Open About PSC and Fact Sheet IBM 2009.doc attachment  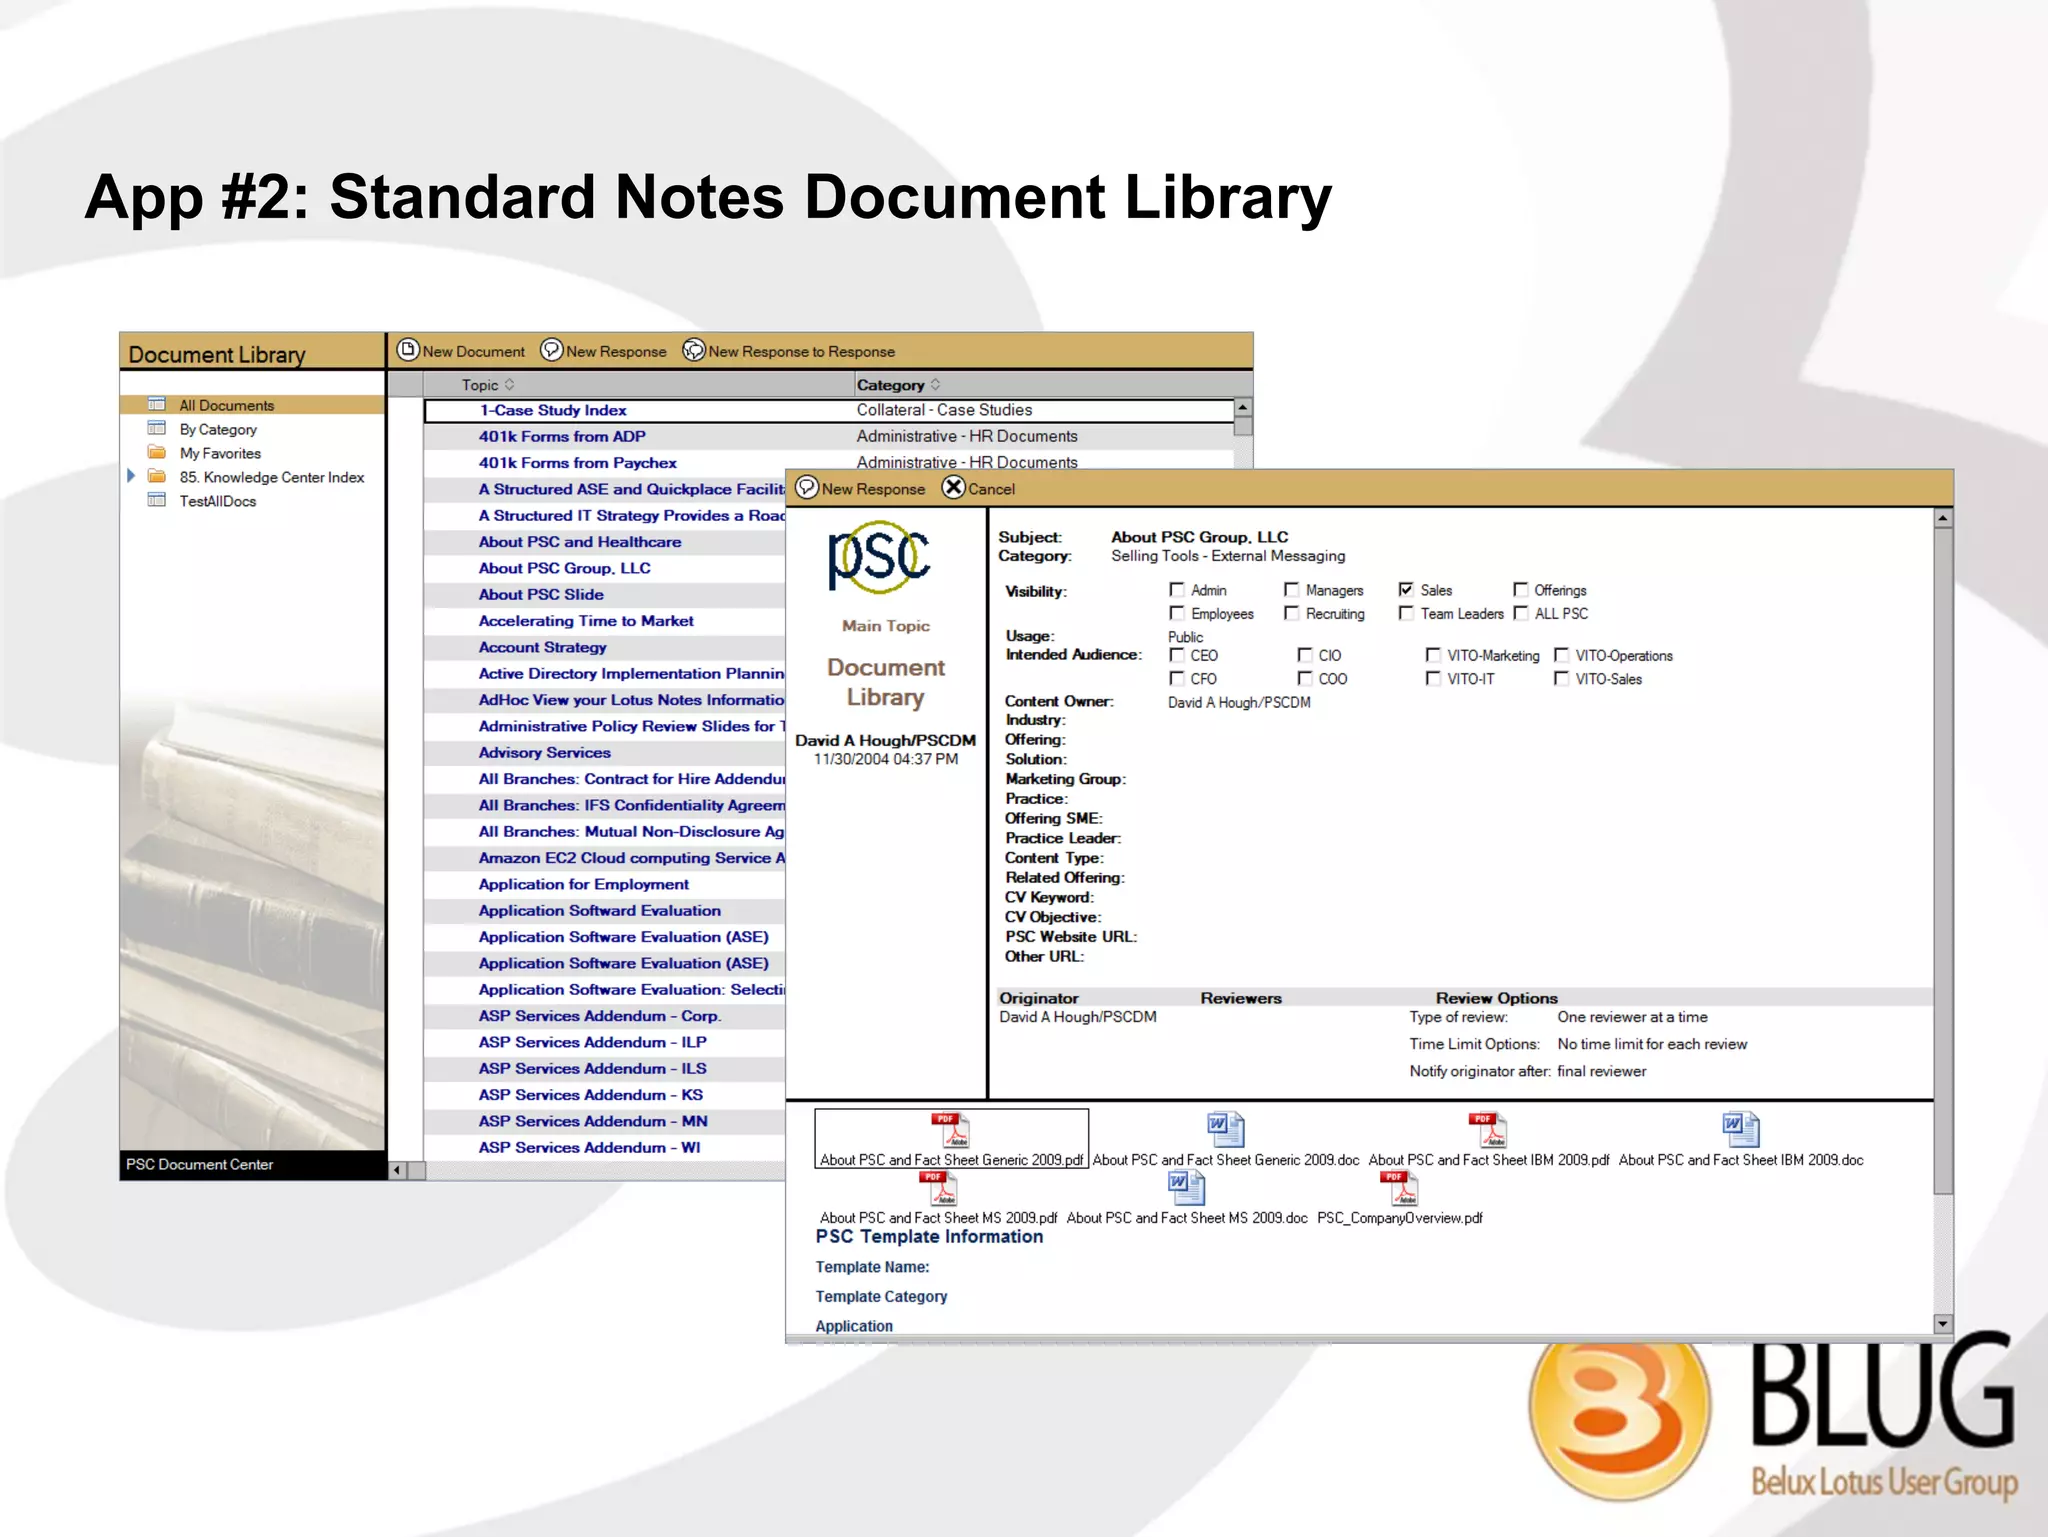(x=1741, y=1138)
